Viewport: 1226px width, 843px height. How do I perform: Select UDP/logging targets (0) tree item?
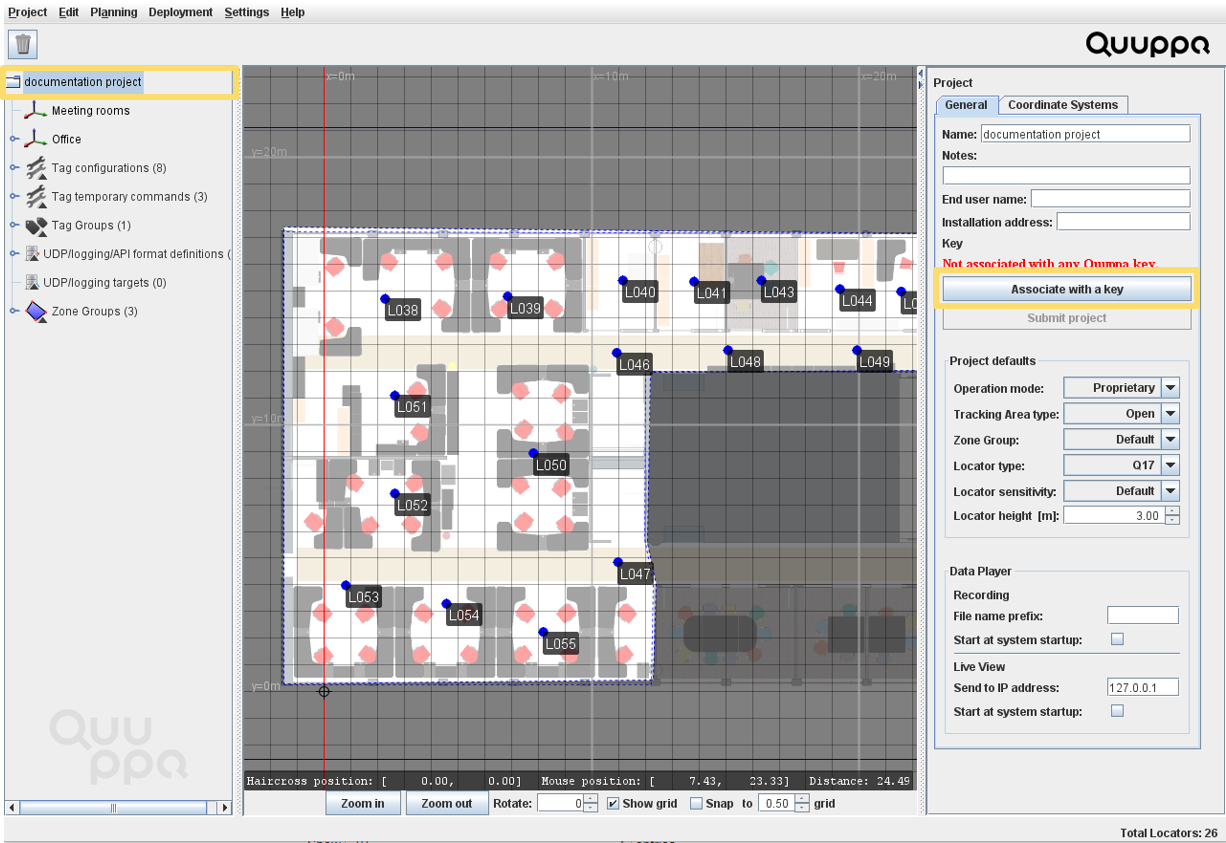(x=105, y=283)
